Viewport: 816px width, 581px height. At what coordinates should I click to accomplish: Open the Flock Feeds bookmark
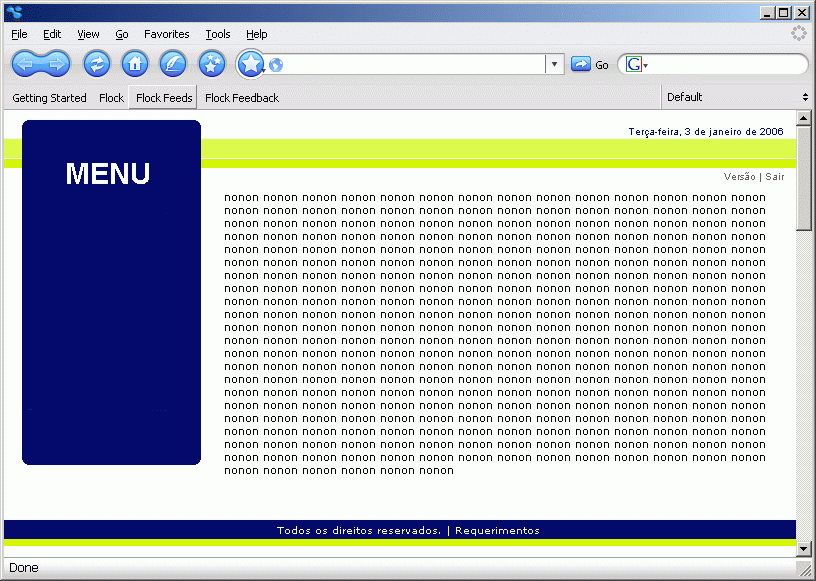click(x=164, y=98)
